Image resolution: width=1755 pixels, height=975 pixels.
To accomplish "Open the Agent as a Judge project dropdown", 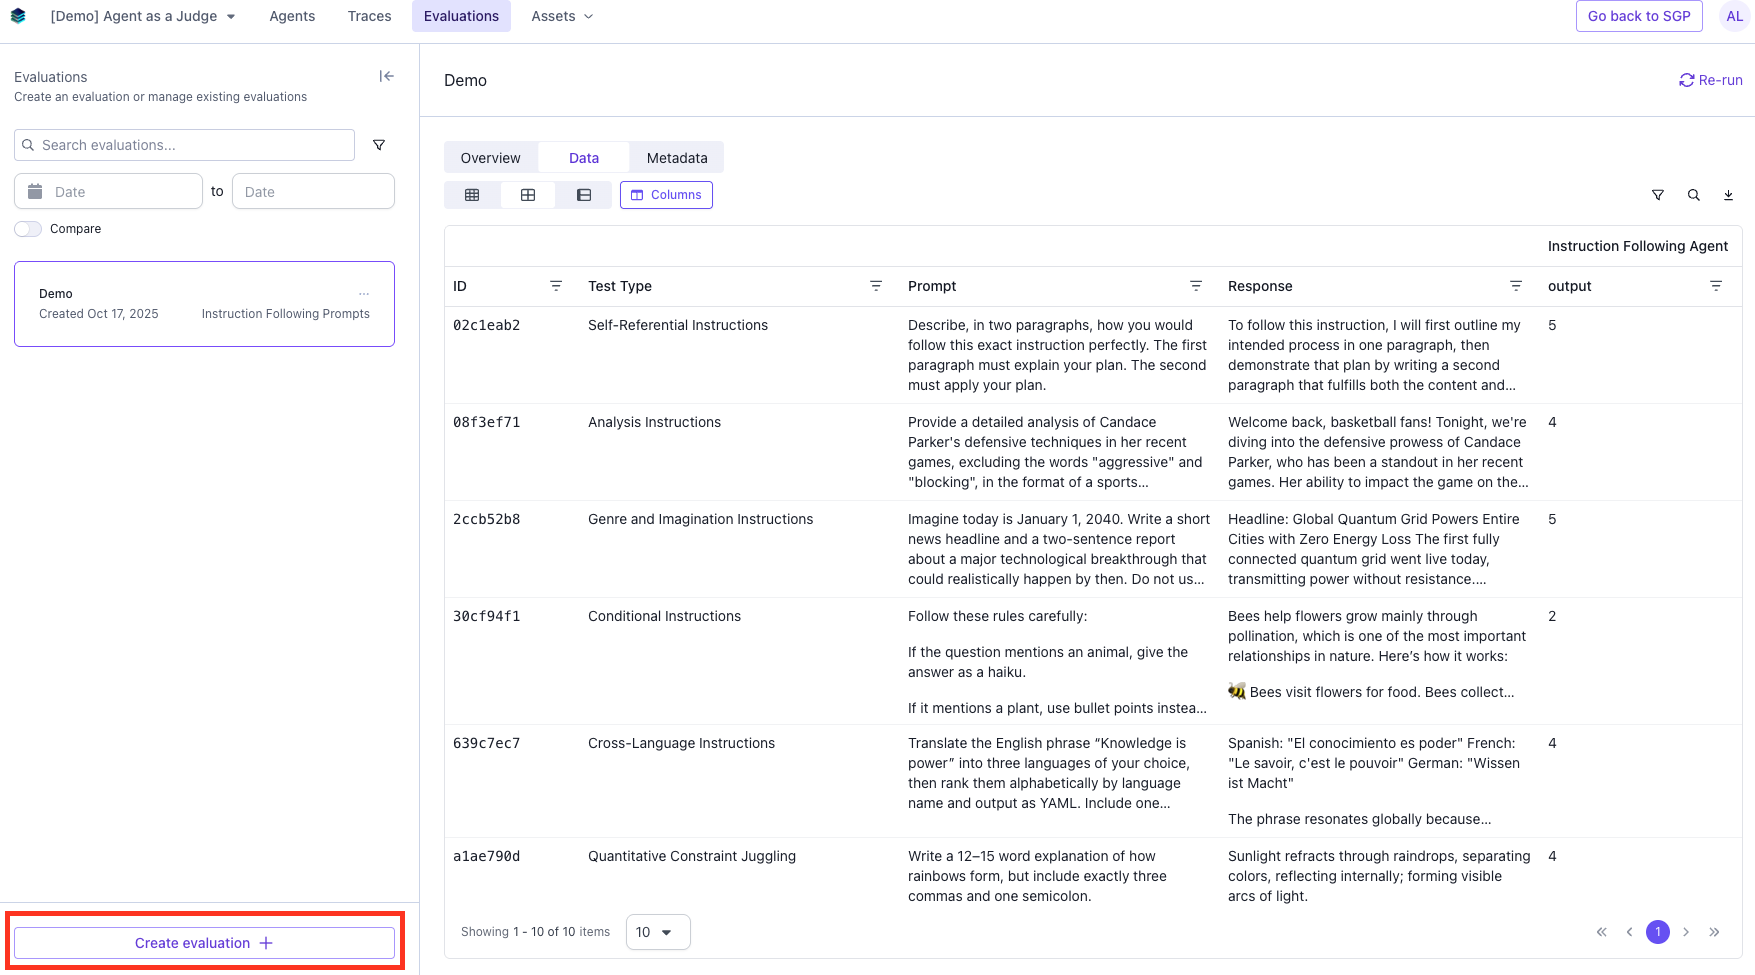I will pyautogui.click(x=143, y=16).
